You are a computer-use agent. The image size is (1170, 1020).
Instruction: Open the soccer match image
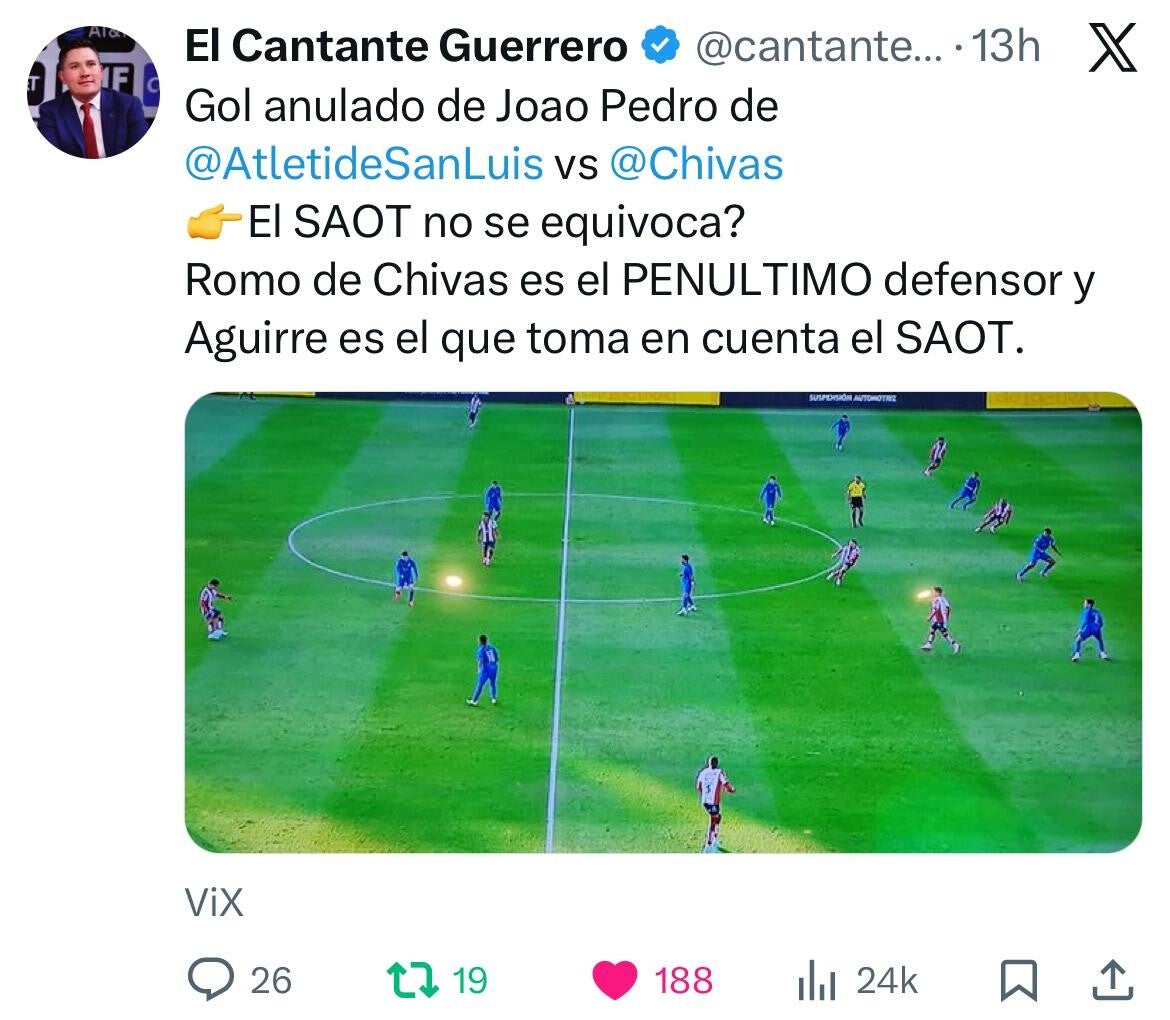[x=663, y=622]
